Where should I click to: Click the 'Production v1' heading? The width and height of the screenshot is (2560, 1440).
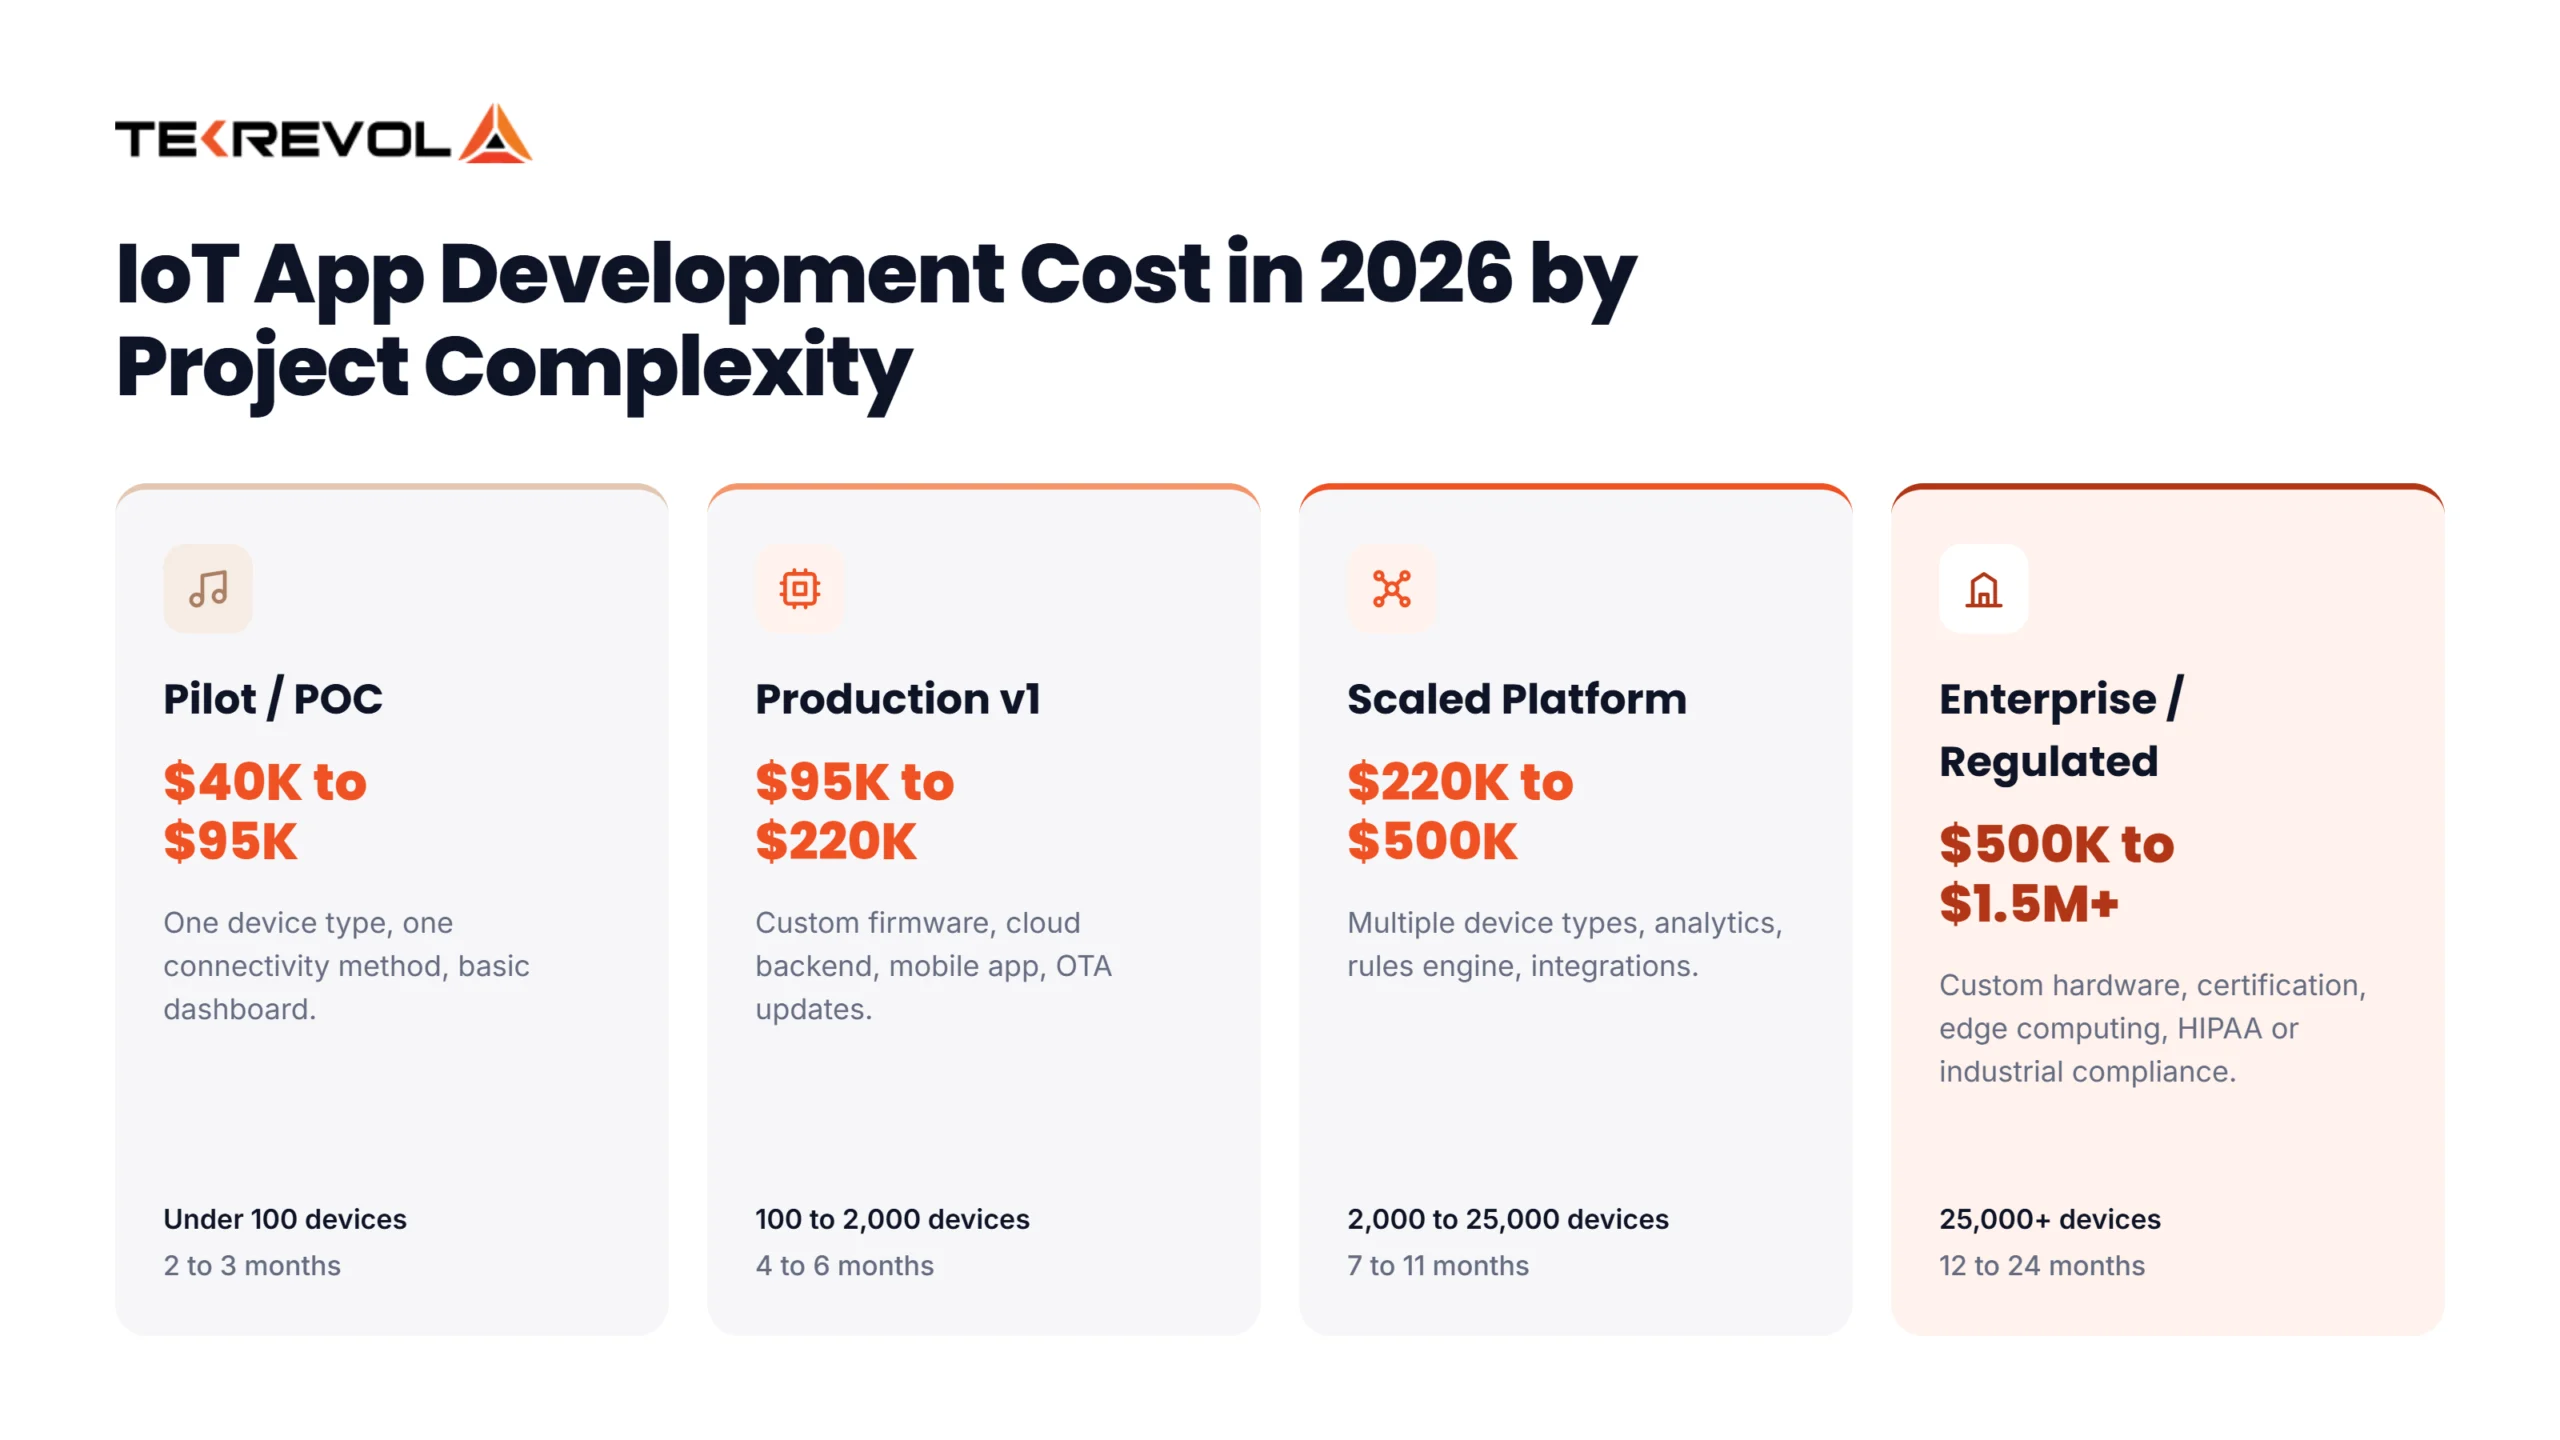[x=898, y=699]
